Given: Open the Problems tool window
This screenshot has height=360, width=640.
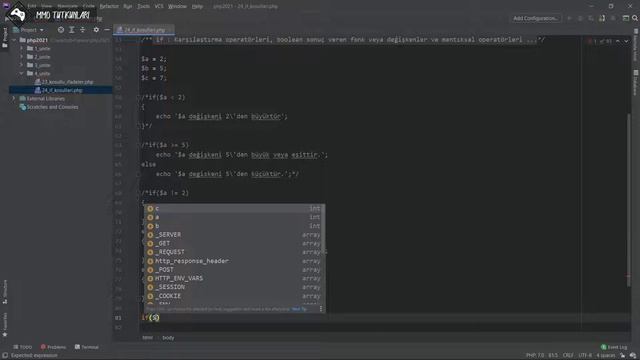Looking at the screenshot, I should tap(53, 347).
